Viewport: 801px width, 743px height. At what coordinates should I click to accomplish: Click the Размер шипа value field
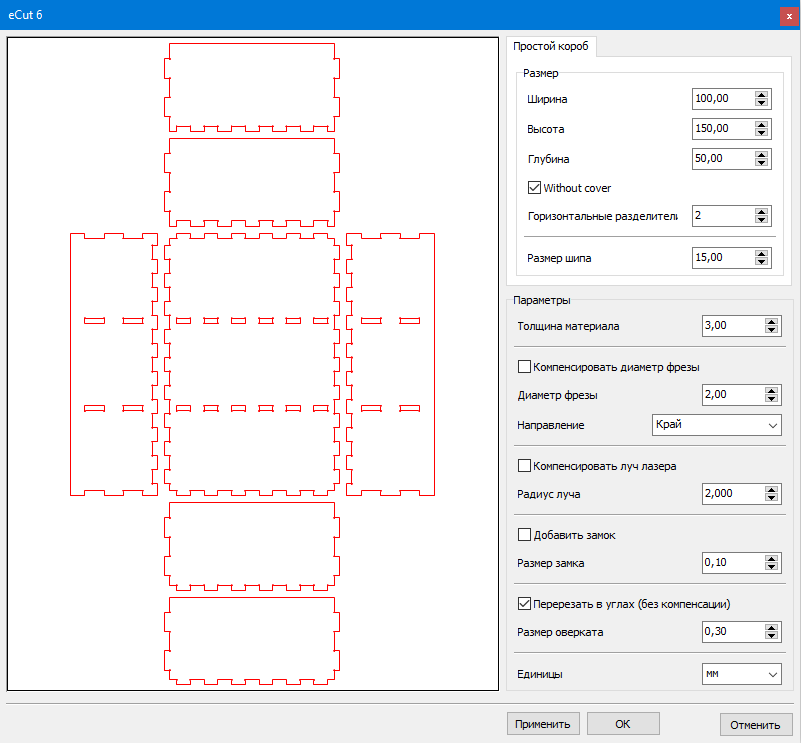pyautogui.click(x=723, y=258)
